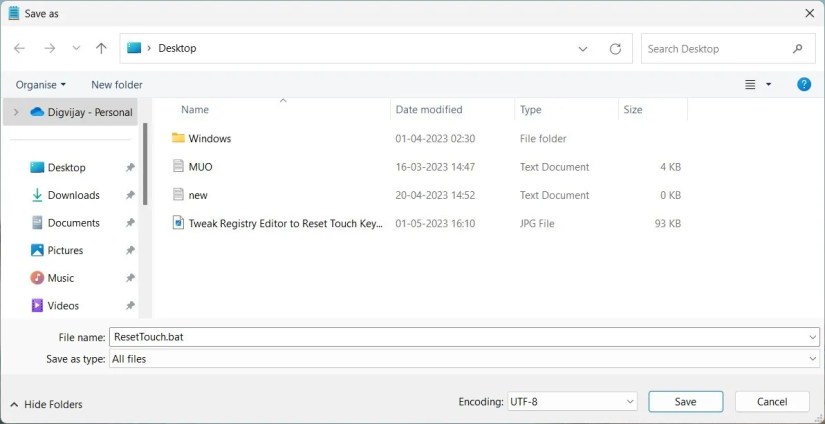Expand address bar history dropdown
This screenshot has height=424, width=825.
click(x=583, y=49)
